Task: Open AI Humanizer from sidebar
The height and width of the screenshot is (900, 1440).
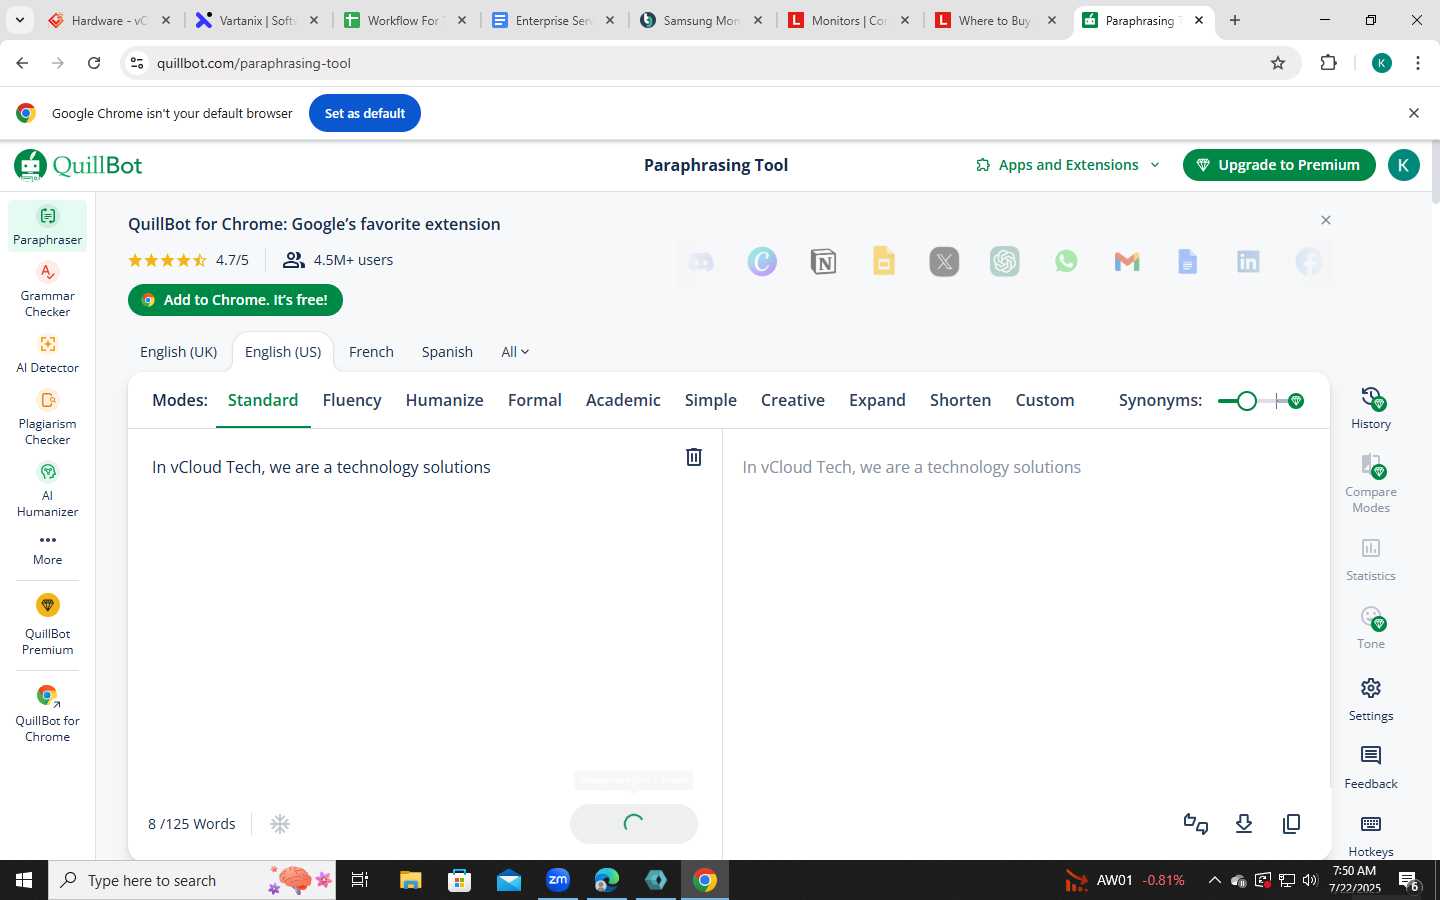Action: click(x=47, y=490)
